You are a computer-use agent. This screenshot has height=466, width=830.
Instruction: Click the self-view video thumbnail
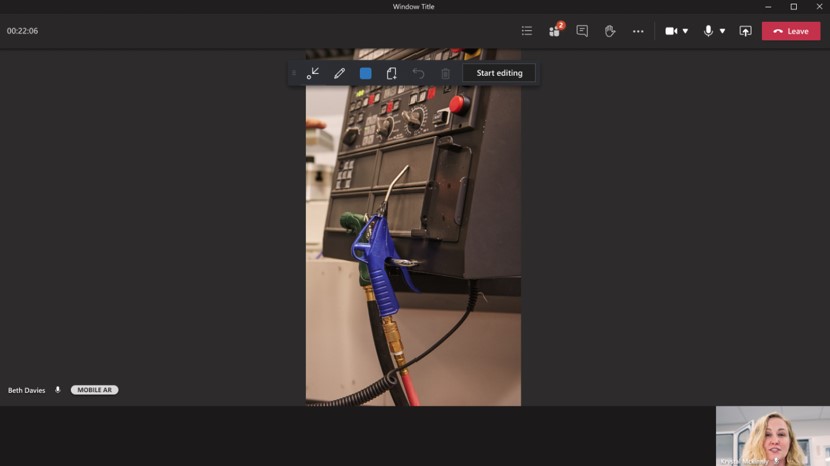(773, 436)
